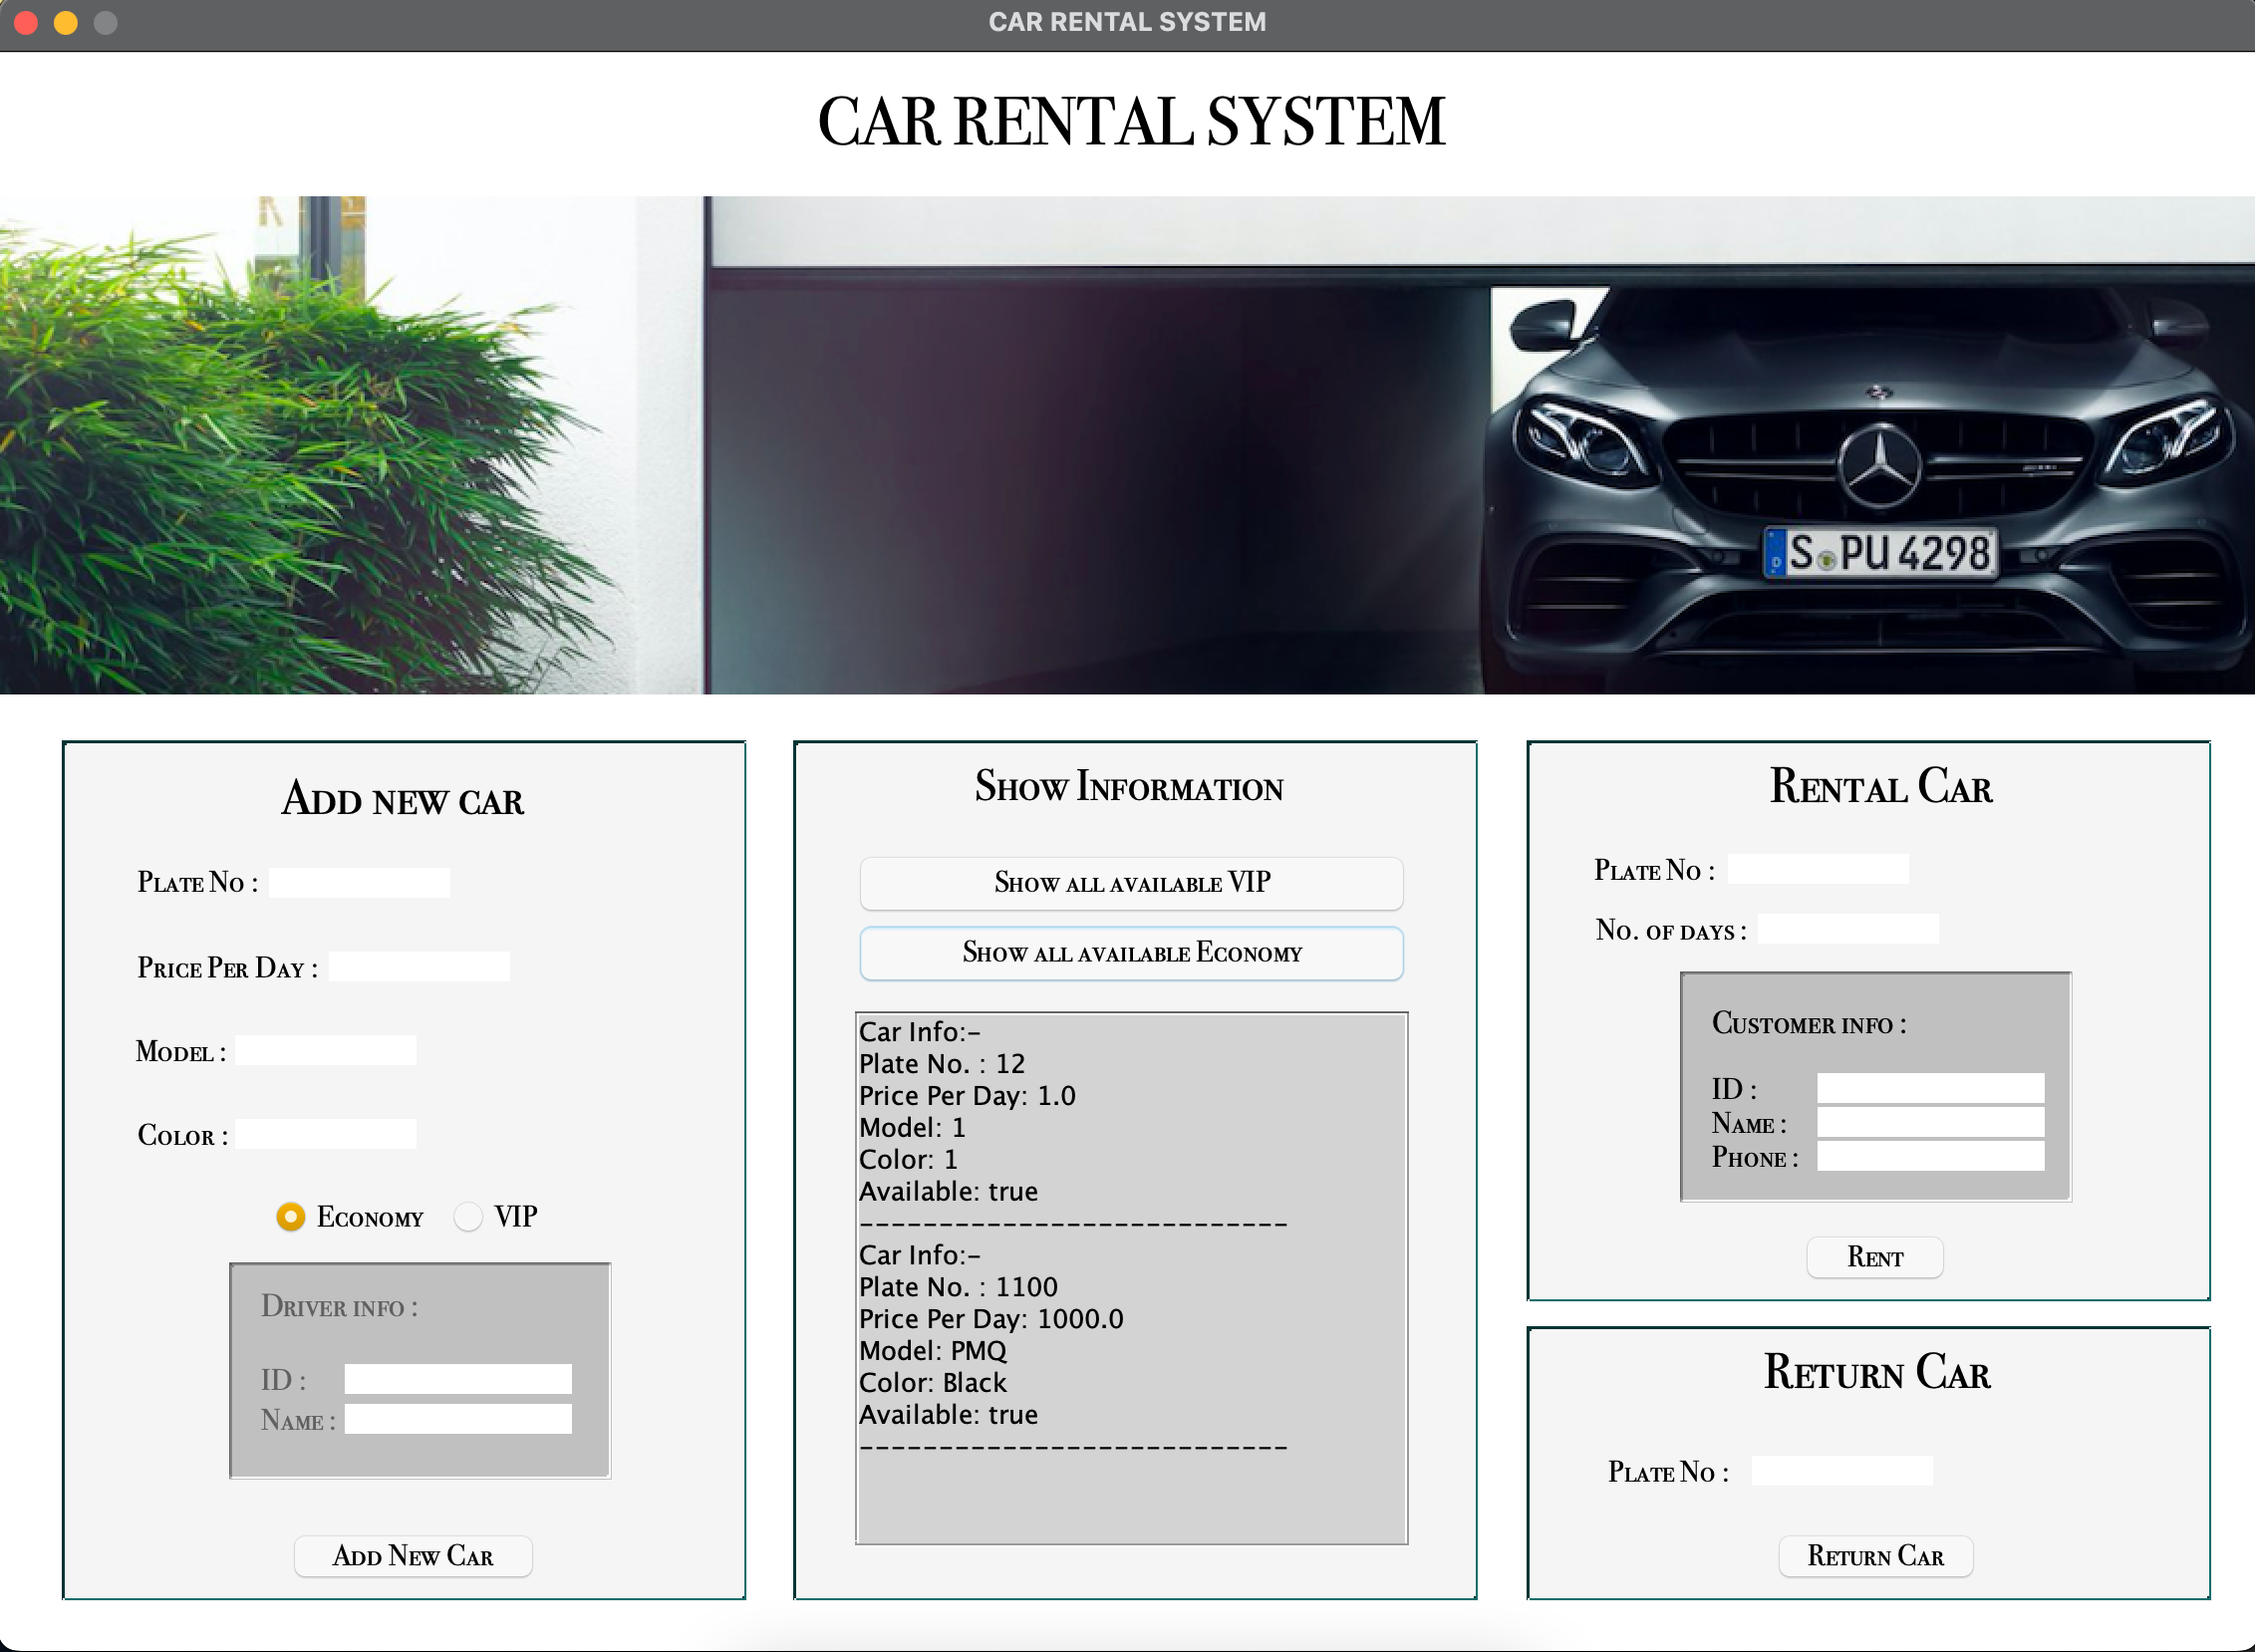Click the Rent button
2255x1652 pixels.
[x=1874, y=1257]
